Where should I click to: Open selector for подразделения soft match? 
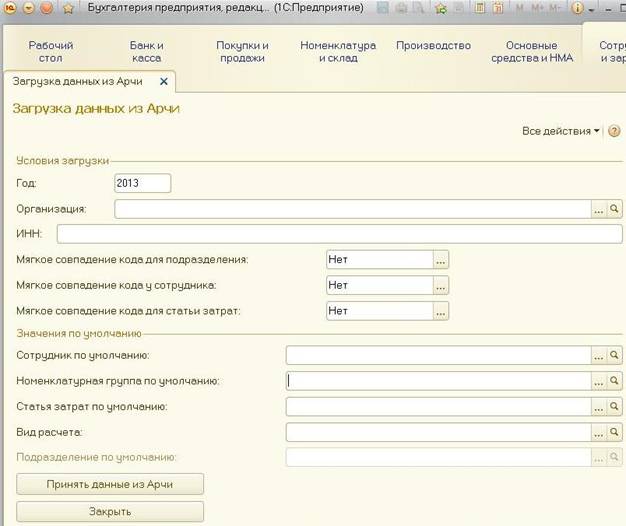[440, 260]
